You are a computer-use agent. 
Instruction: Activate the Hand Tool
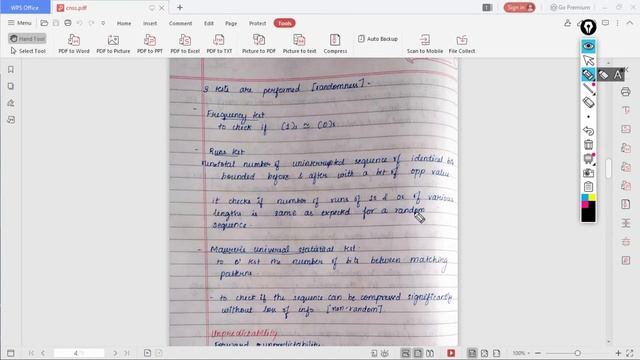(27, 38)
